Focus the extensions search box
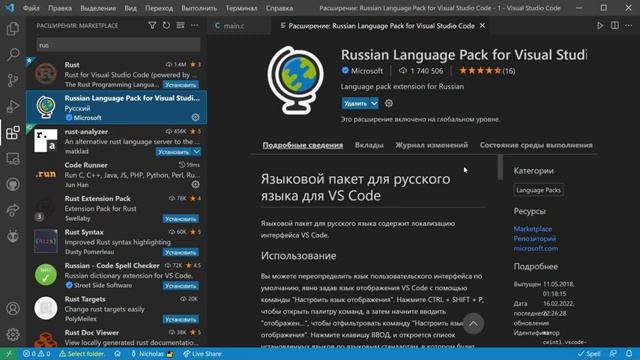This screenshot has width=640, height=360. click(118, 45)
